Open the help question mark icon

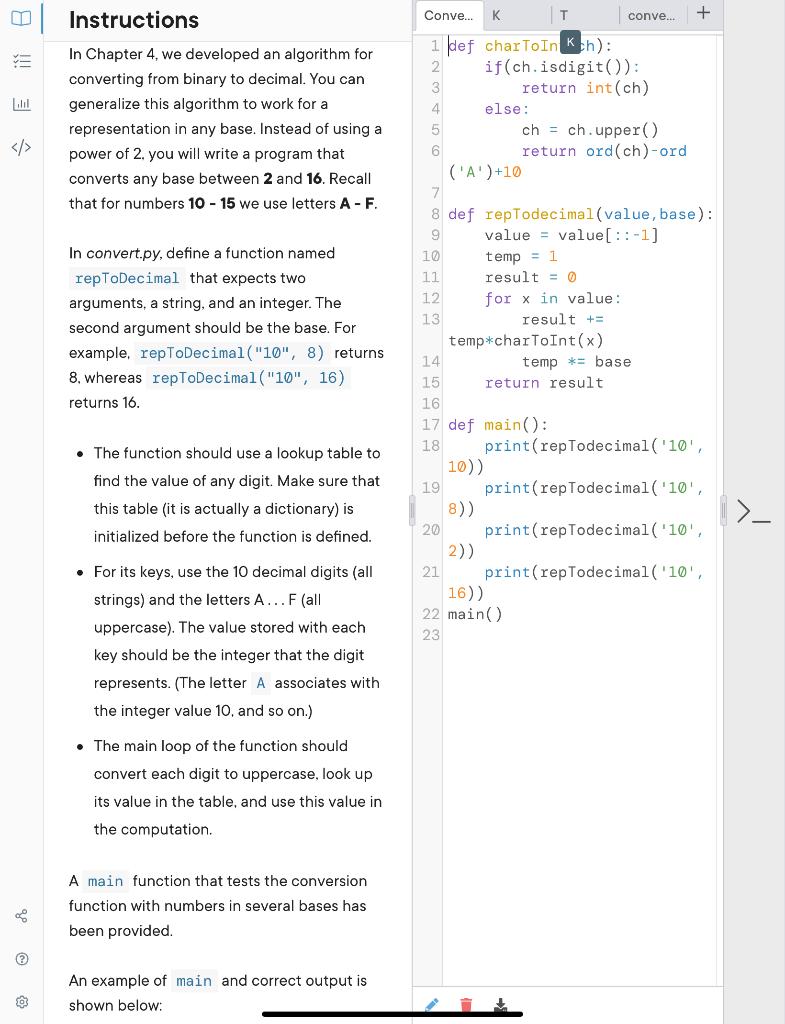22,959
